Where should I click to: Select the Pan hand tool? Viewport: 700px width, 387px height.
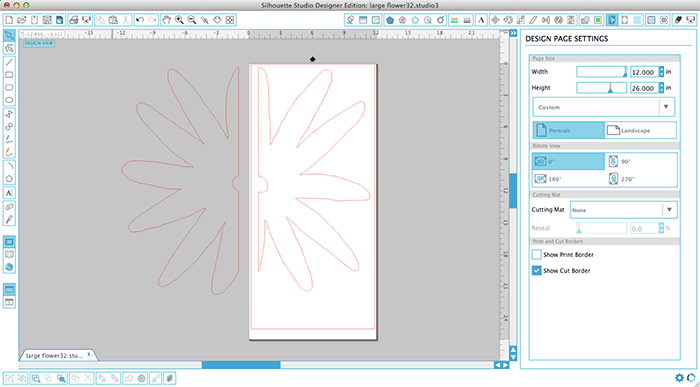click(x=167, y=20)
